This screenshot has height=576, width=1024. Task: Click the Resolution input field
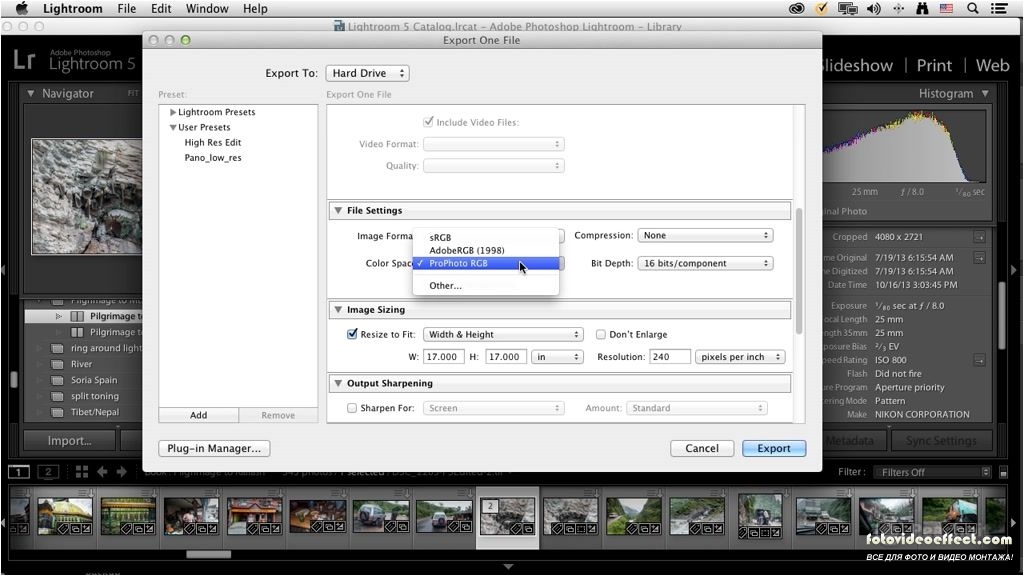pyautogui.click(x=670, y=357)
